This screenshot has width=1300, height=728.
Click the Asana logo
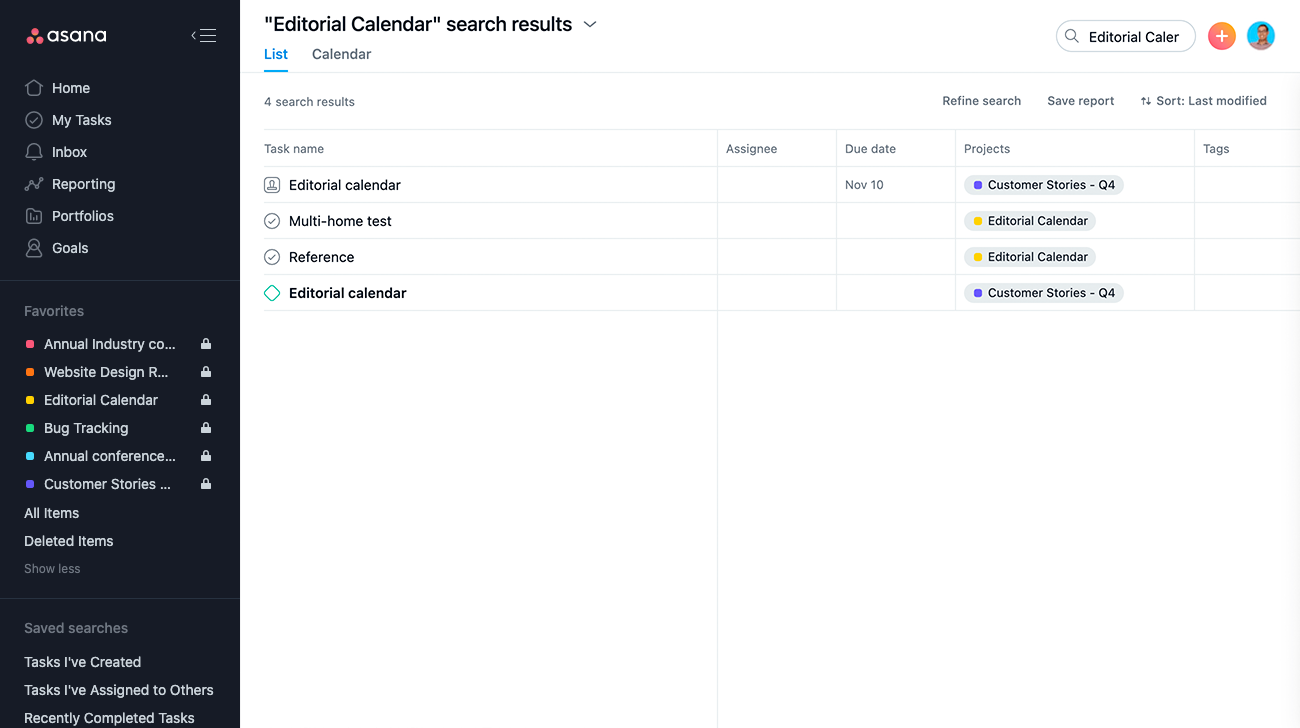point(66,36)
